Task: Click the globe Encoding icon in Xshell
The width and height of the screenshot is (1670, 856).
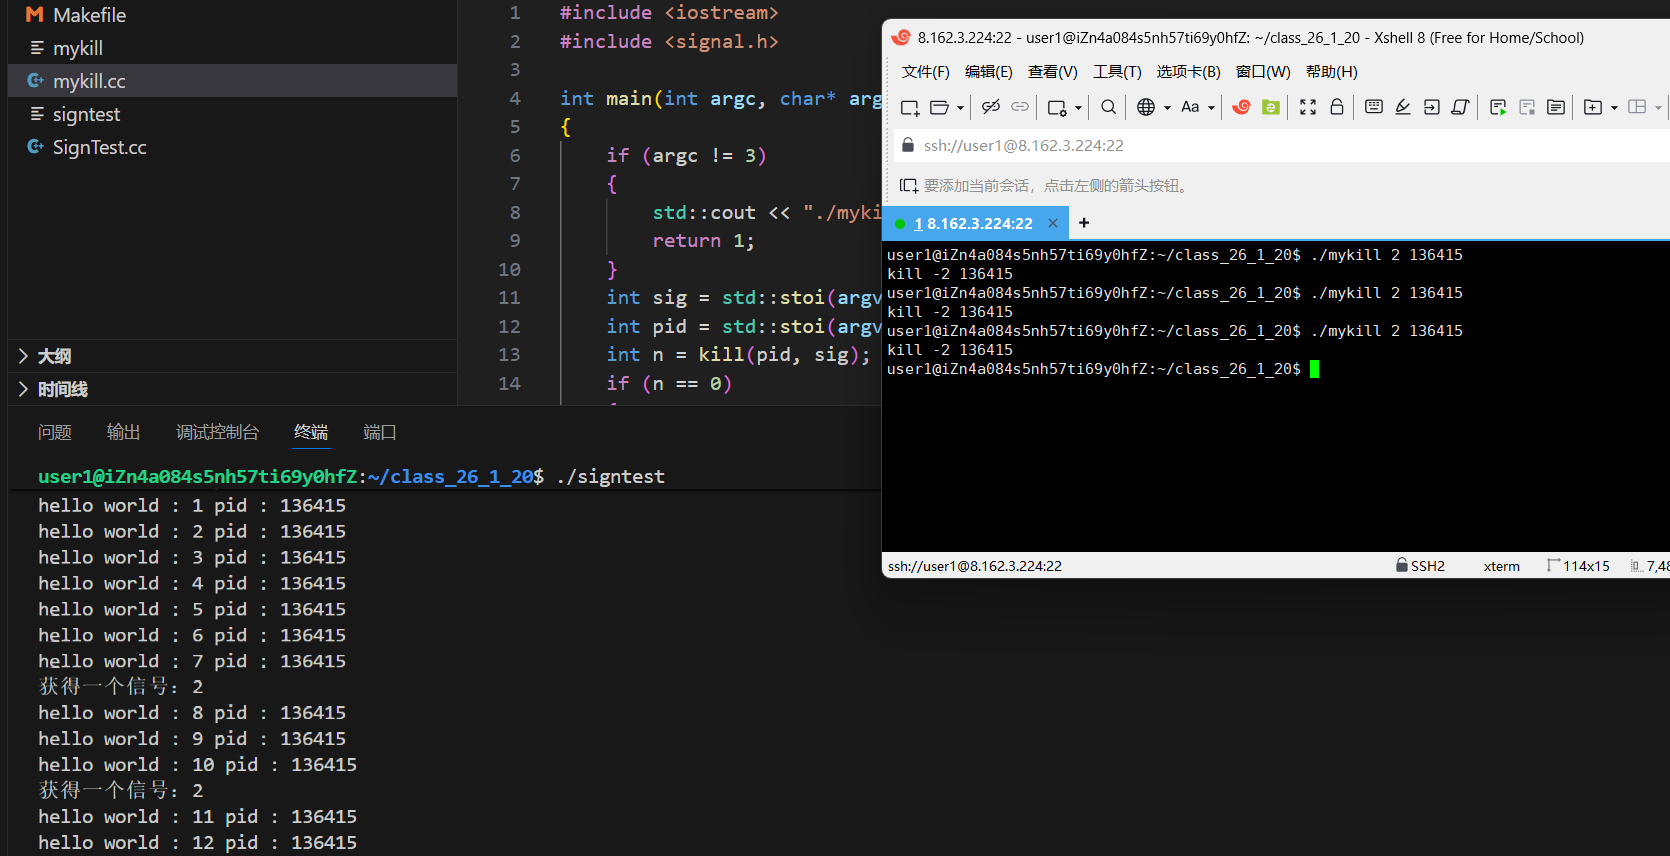Action: point(1146,107)
